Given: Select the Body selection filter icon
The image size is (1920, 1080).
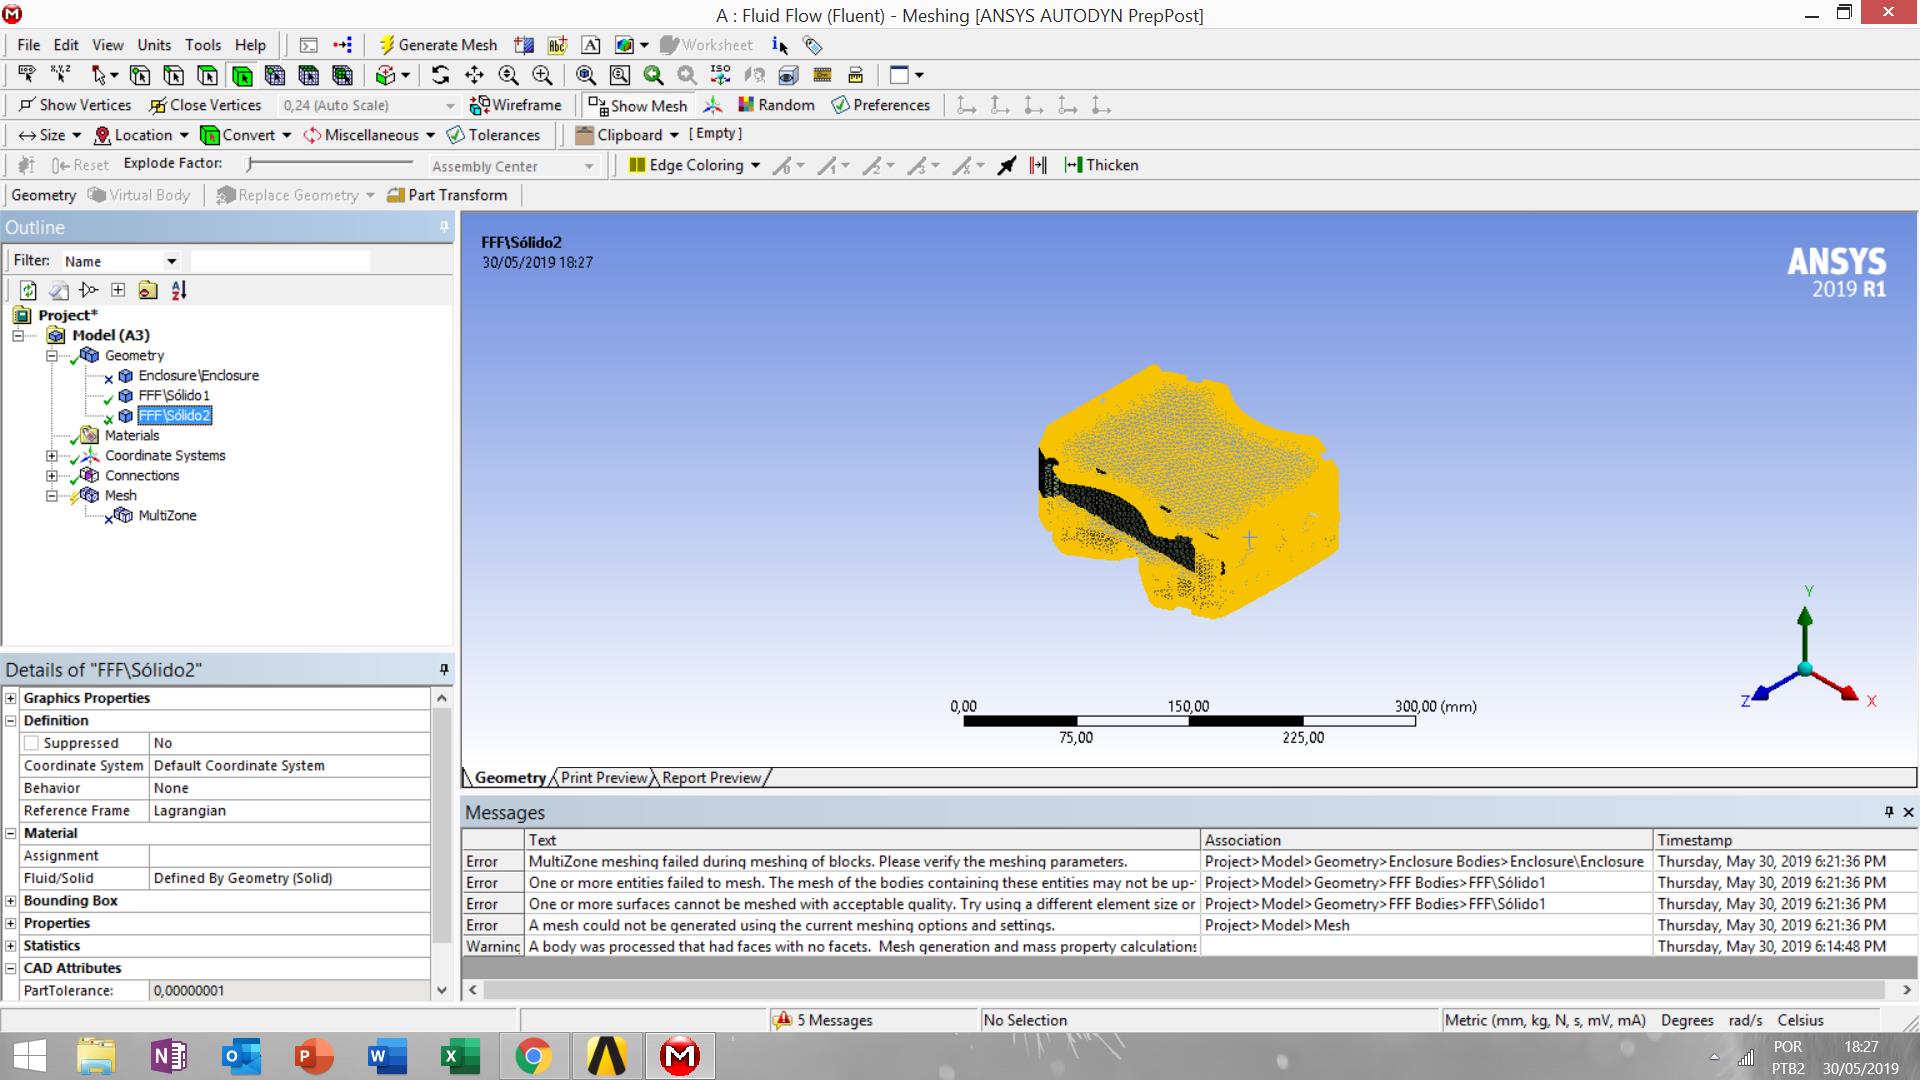Looking at the screenshot, I should (241, 75).
